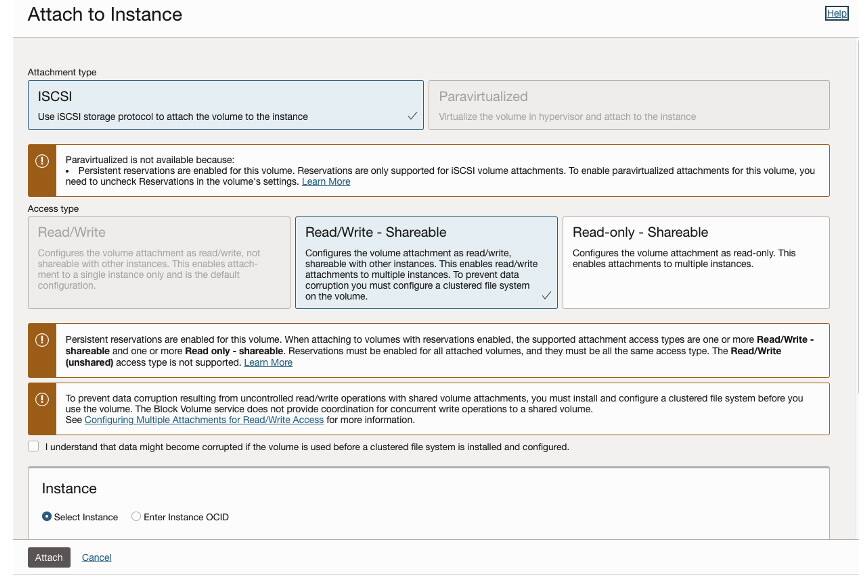Choose the Enter Instance OCID radio button
Screen dimensions: 865x580
[136, 517]
